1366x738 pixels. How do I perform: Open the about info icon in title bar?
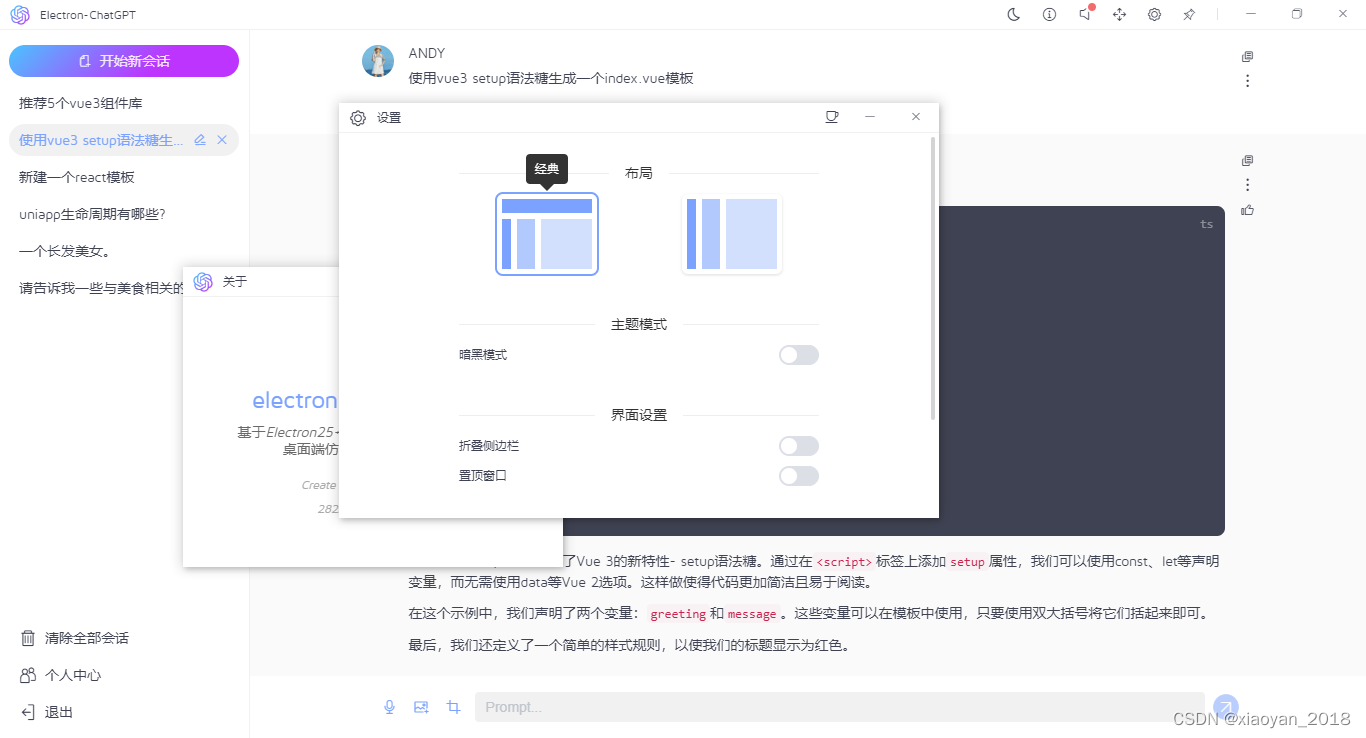(1049, 15)
